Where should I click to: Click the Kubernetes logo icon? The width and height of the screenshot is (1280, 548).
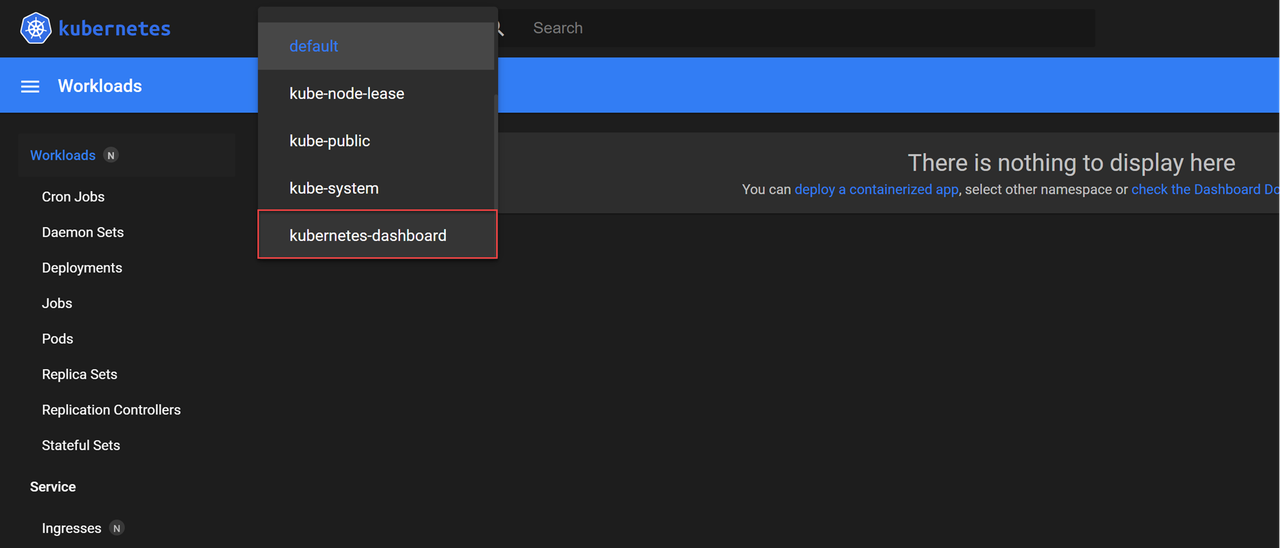click(x=36, y=28)
